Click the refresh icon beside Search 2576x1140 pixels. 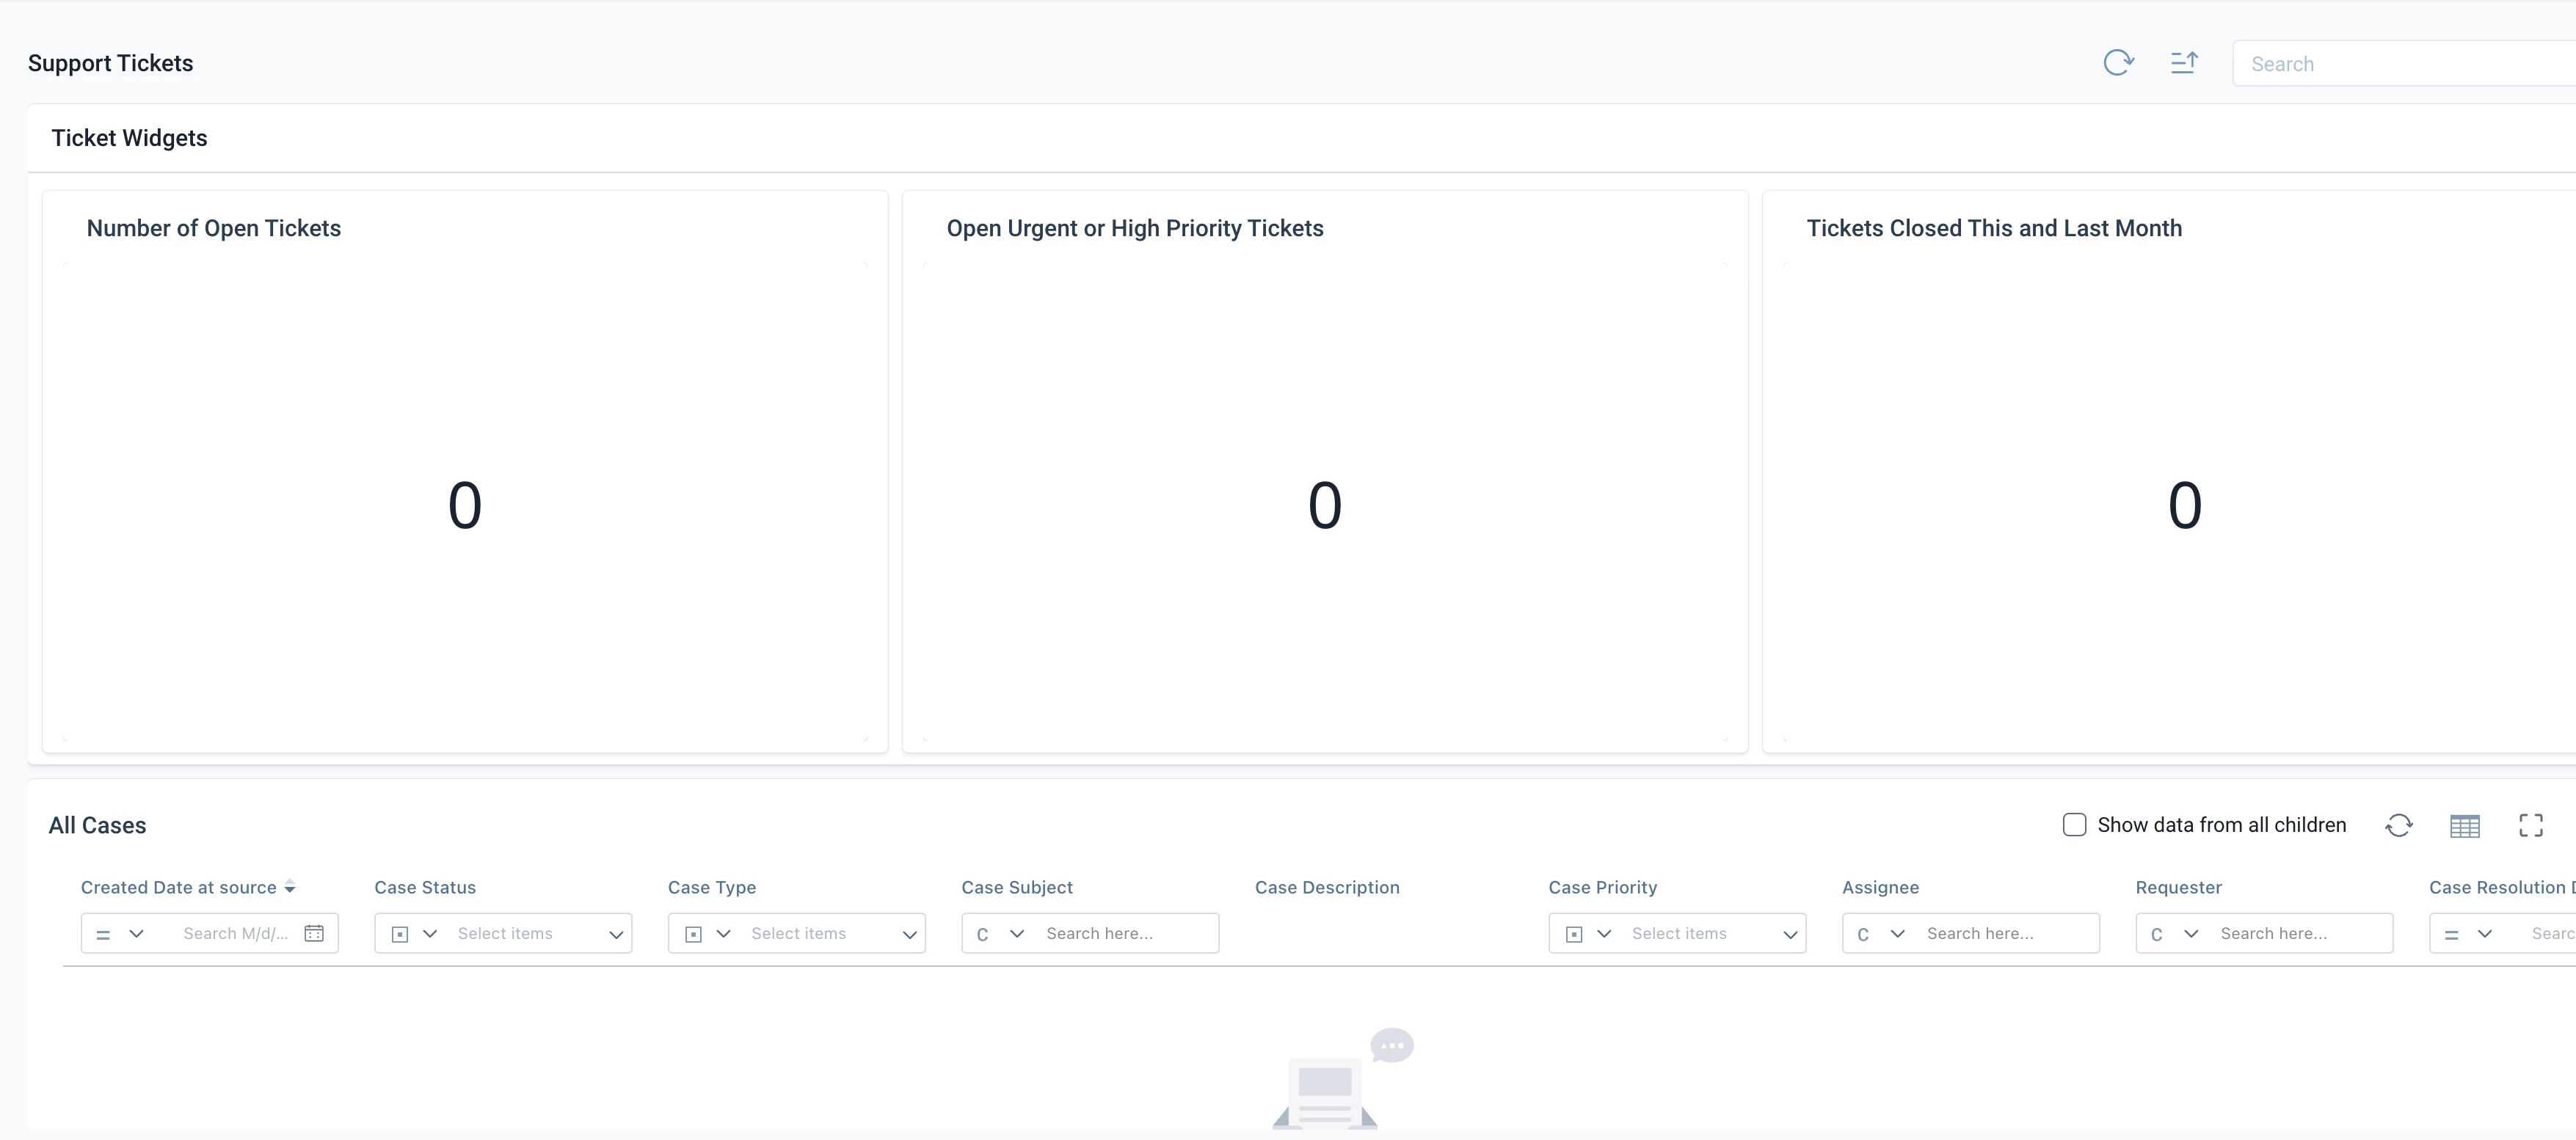click(x=2118, y=63)
